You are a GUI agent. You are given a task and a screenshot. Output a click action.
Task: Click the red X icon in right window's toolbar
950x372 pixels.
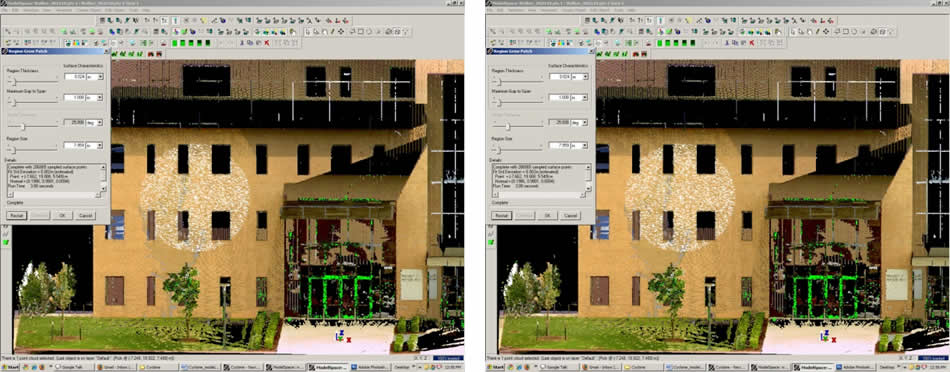click(752, 43)
